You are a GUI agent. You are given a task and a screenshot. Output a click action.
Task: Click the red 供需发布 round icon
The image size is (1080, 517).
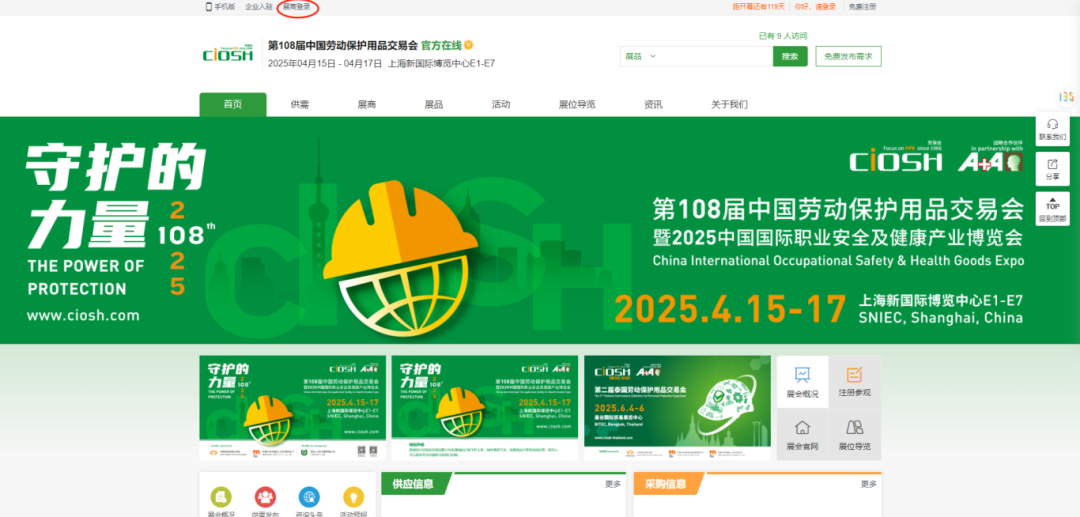(265, 497)
